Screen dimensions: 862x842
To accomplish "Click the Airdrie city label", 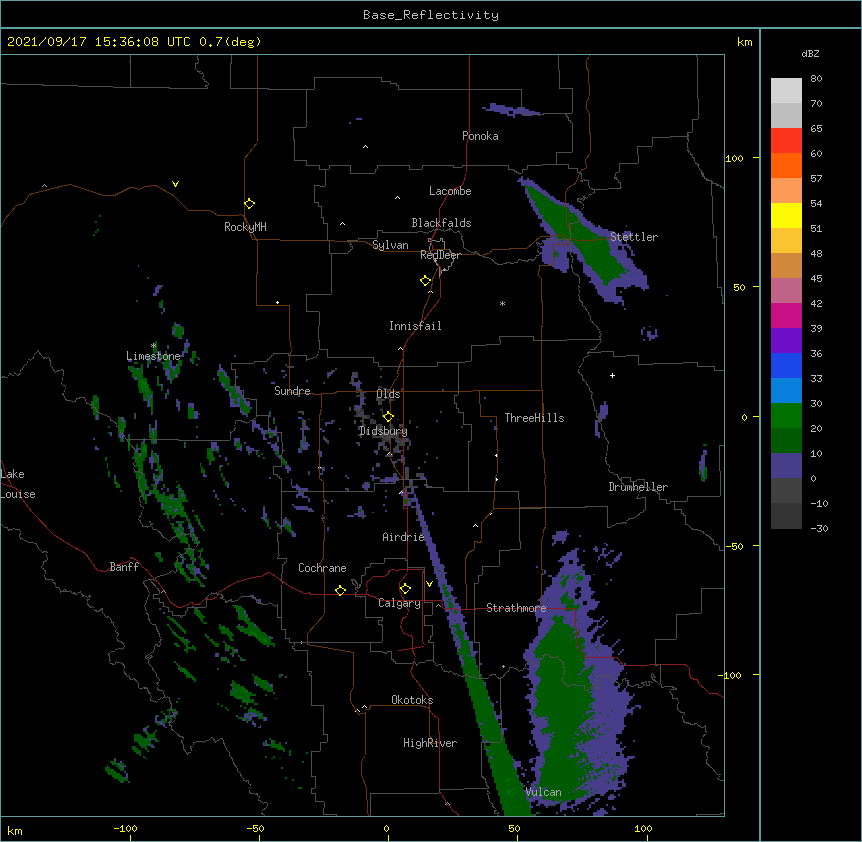I will [404, 537].
